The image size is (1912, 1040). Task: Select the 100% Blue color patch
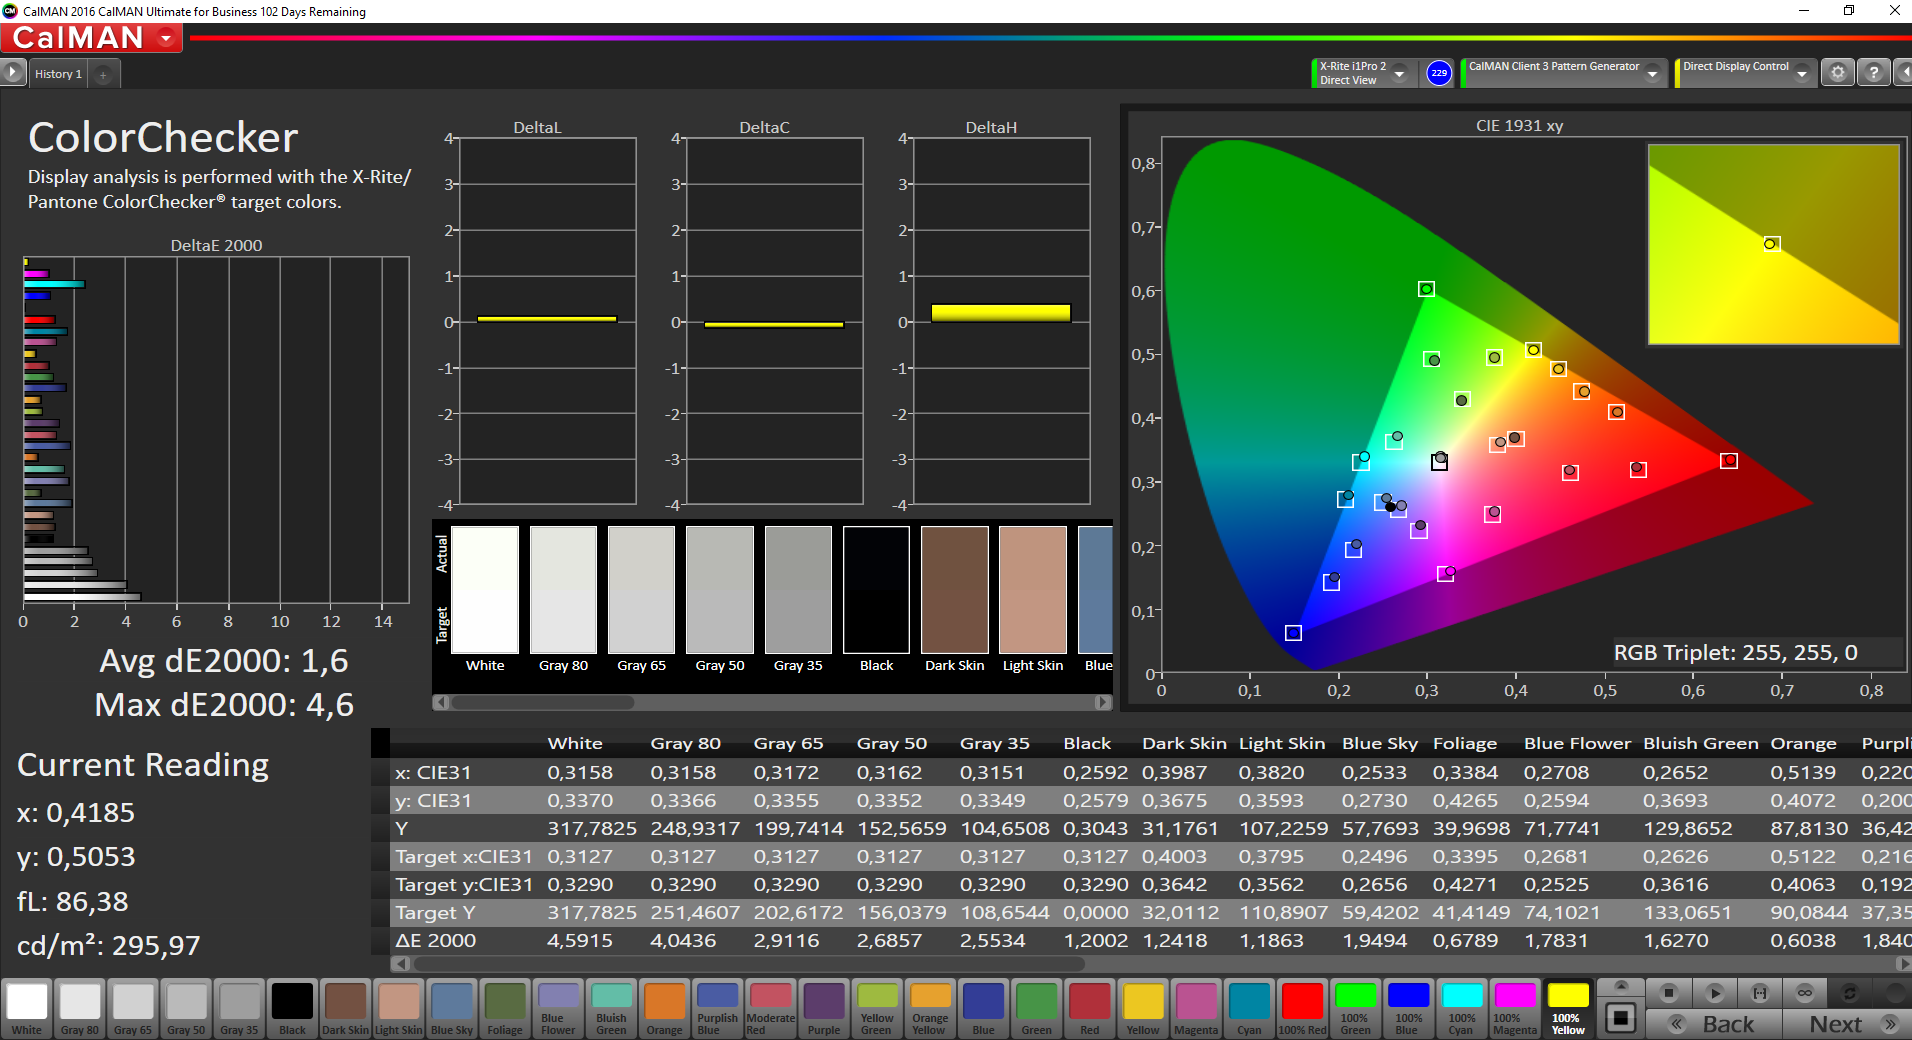point(1408,1008)
